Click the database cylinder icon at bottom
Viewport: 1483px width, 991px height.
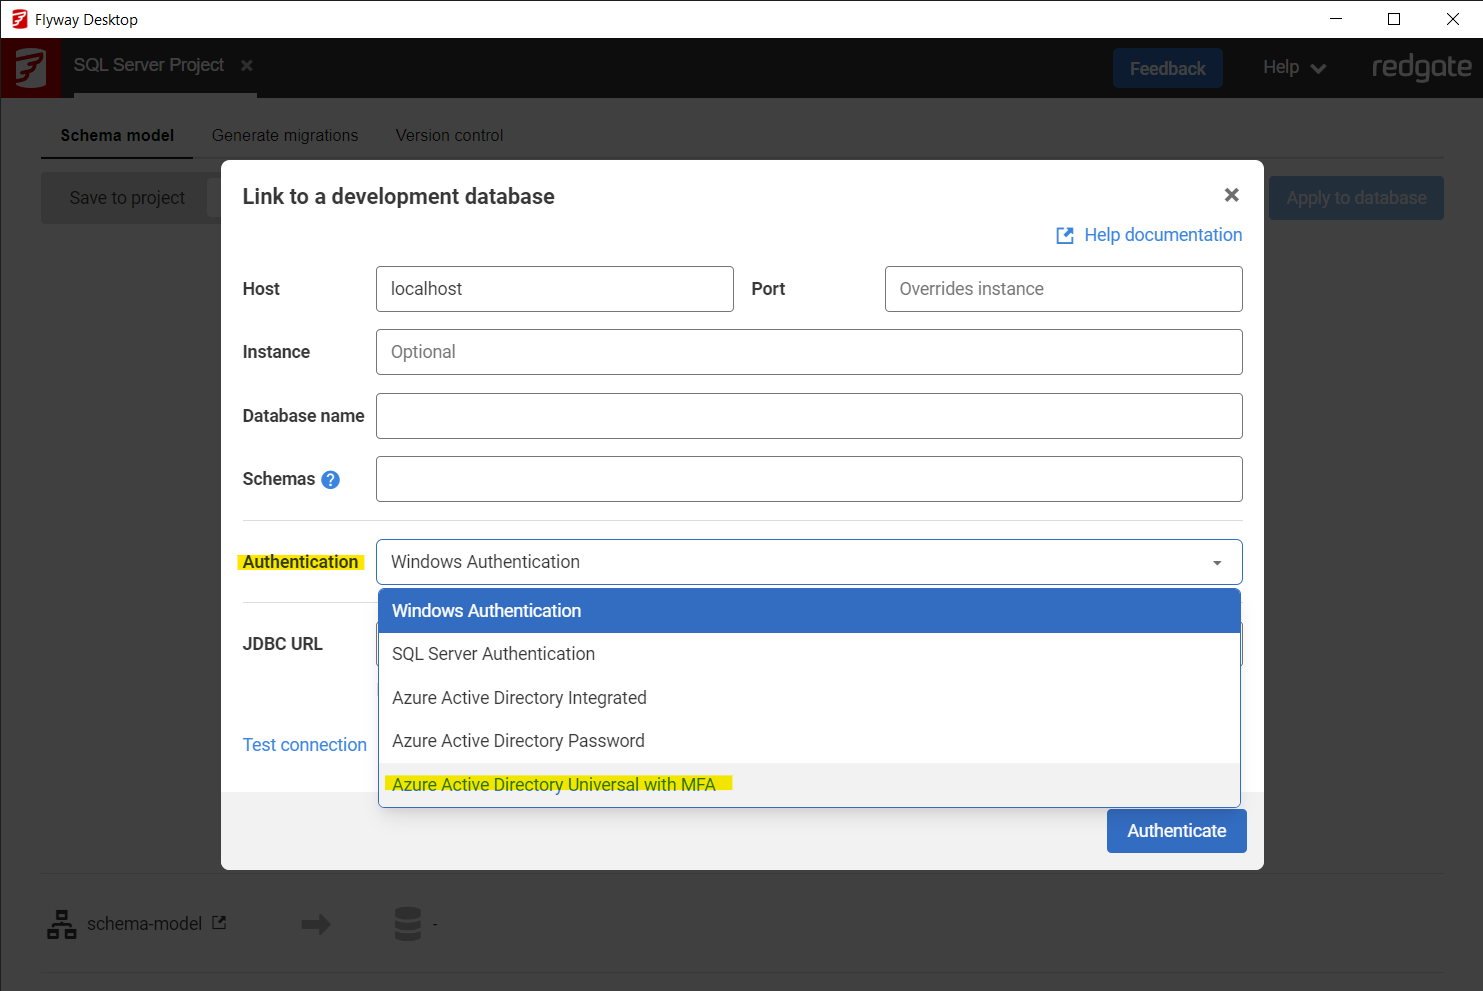pyautogui.click(x=408, y=924)
